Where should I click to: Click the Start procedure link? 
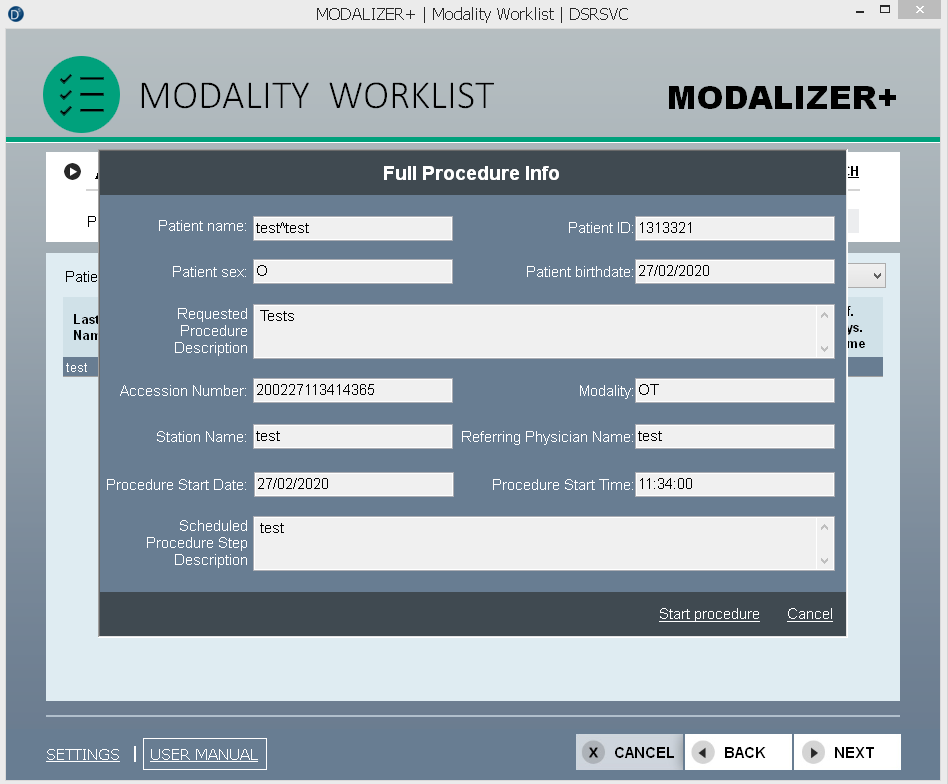(708, 614)
